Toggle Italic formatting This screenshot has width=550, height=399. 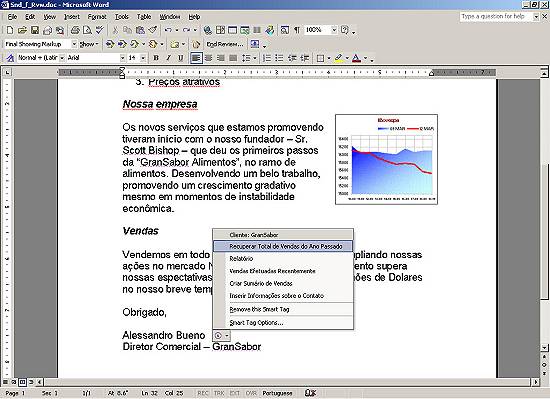tap(168, 58)
